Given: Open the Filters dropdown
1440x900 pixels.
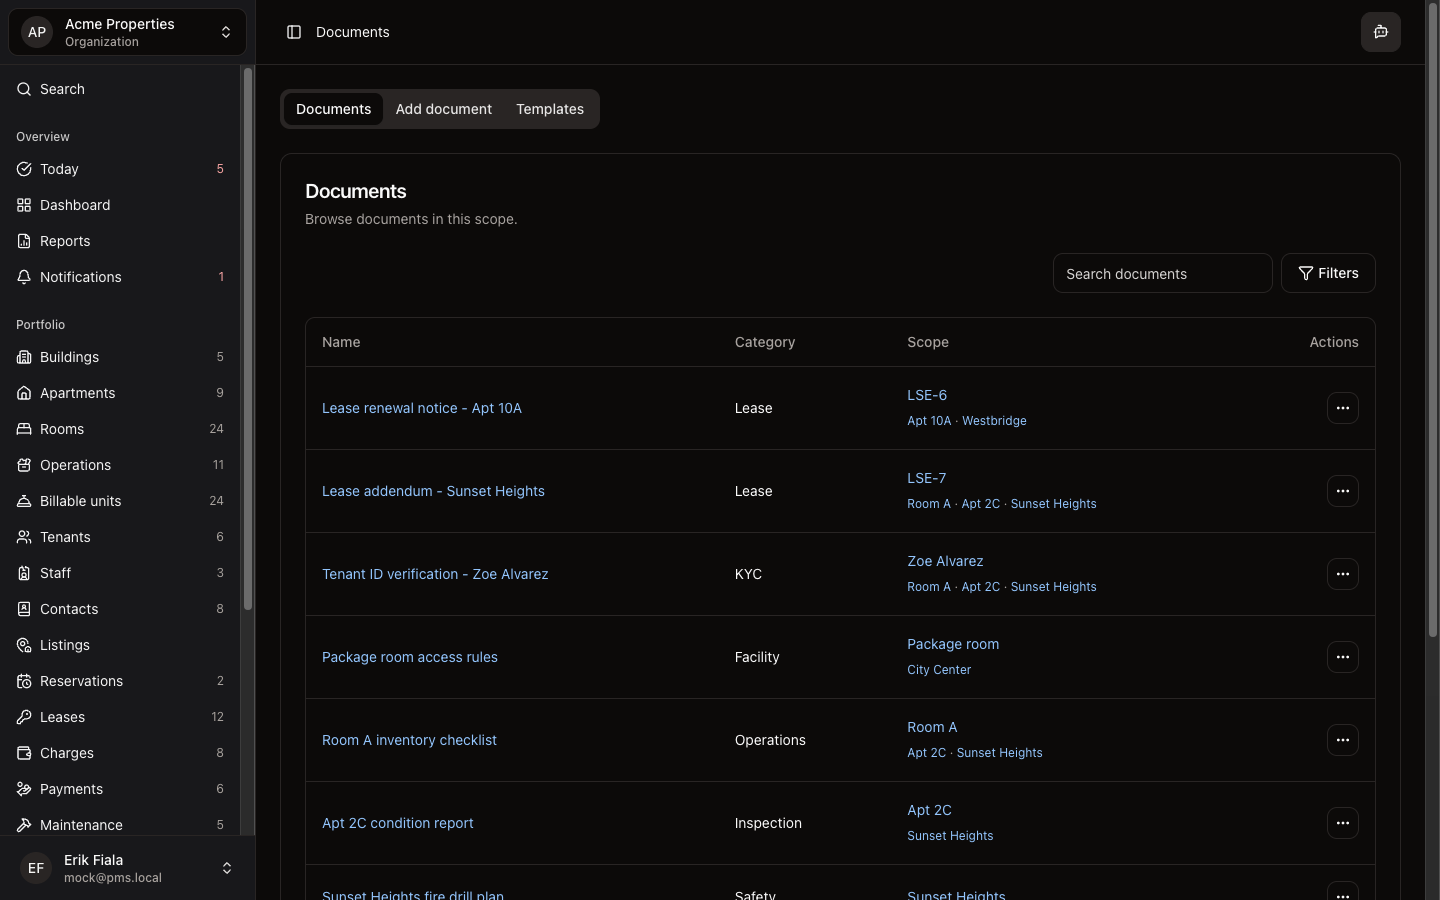Looking at the screenshot, I should tap(1327, 273).
